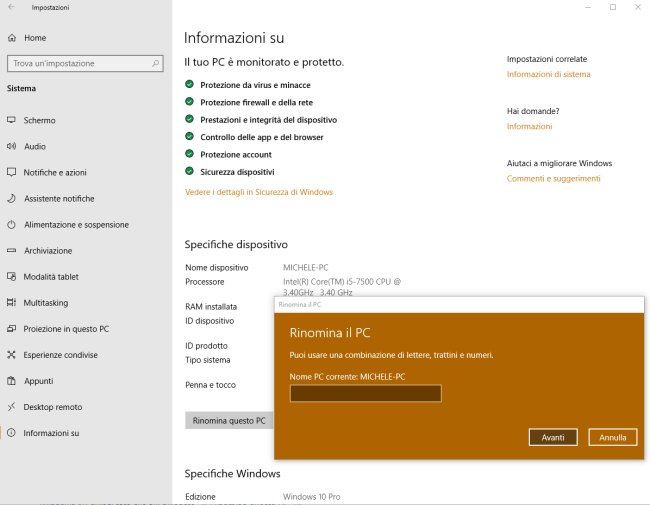Click the Windows 10 Pro edition value

click(312, 496)
